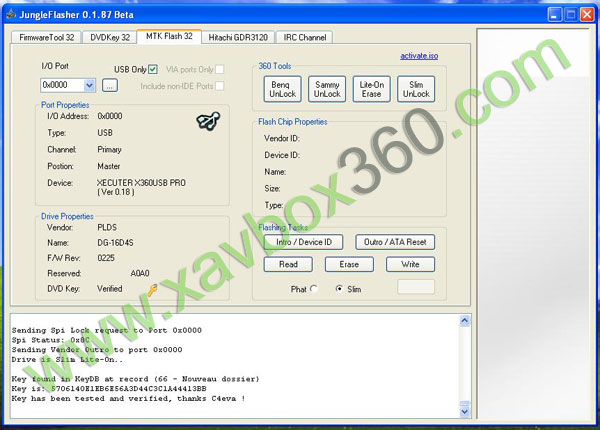The height and width of the screenshot is (430, 600).
Task: Select the MTK Flash 32 tab
Action: click(x=169, y=36)
